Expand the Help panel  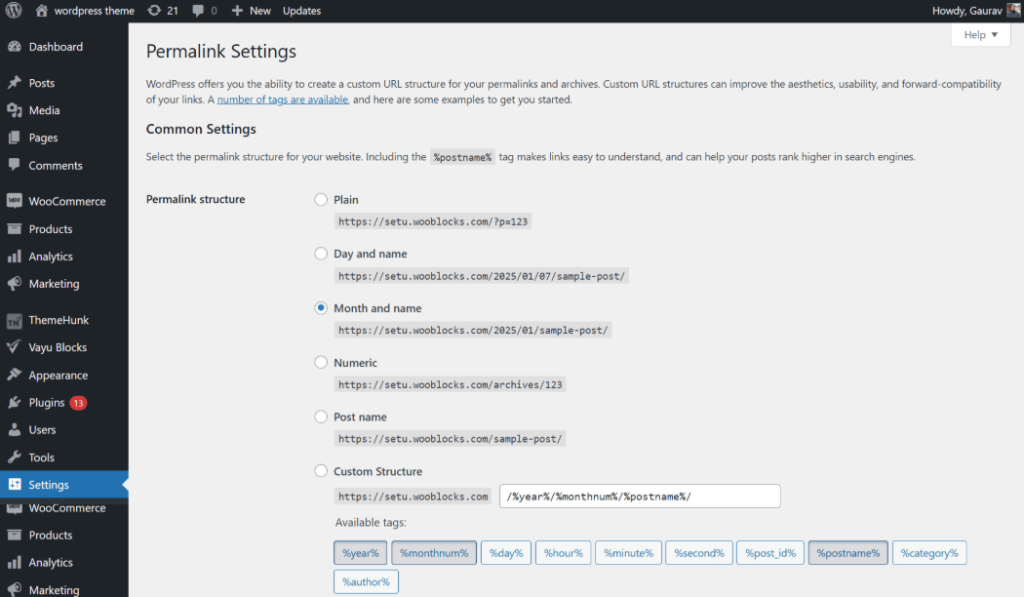pyautogui.click(x=979, y=34)
